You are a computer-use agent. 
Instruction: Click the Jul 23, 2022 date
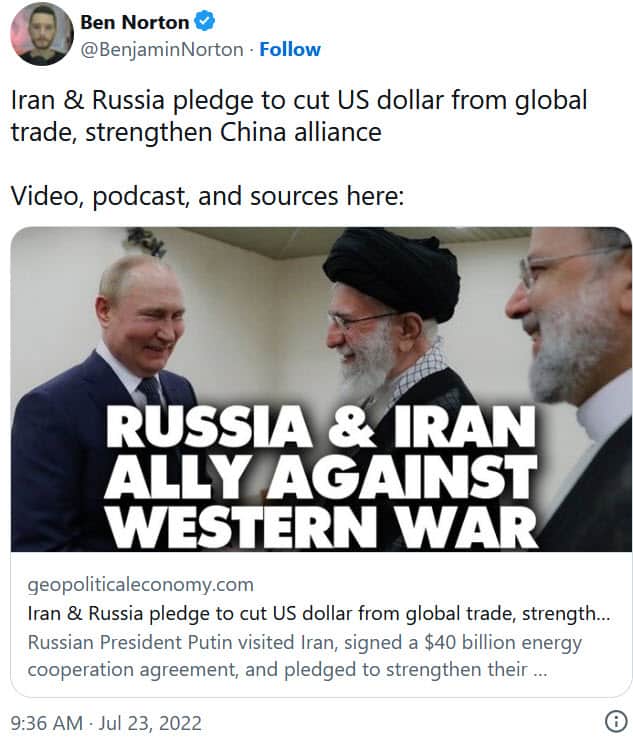pyautogui.click(x=150, y=723)
